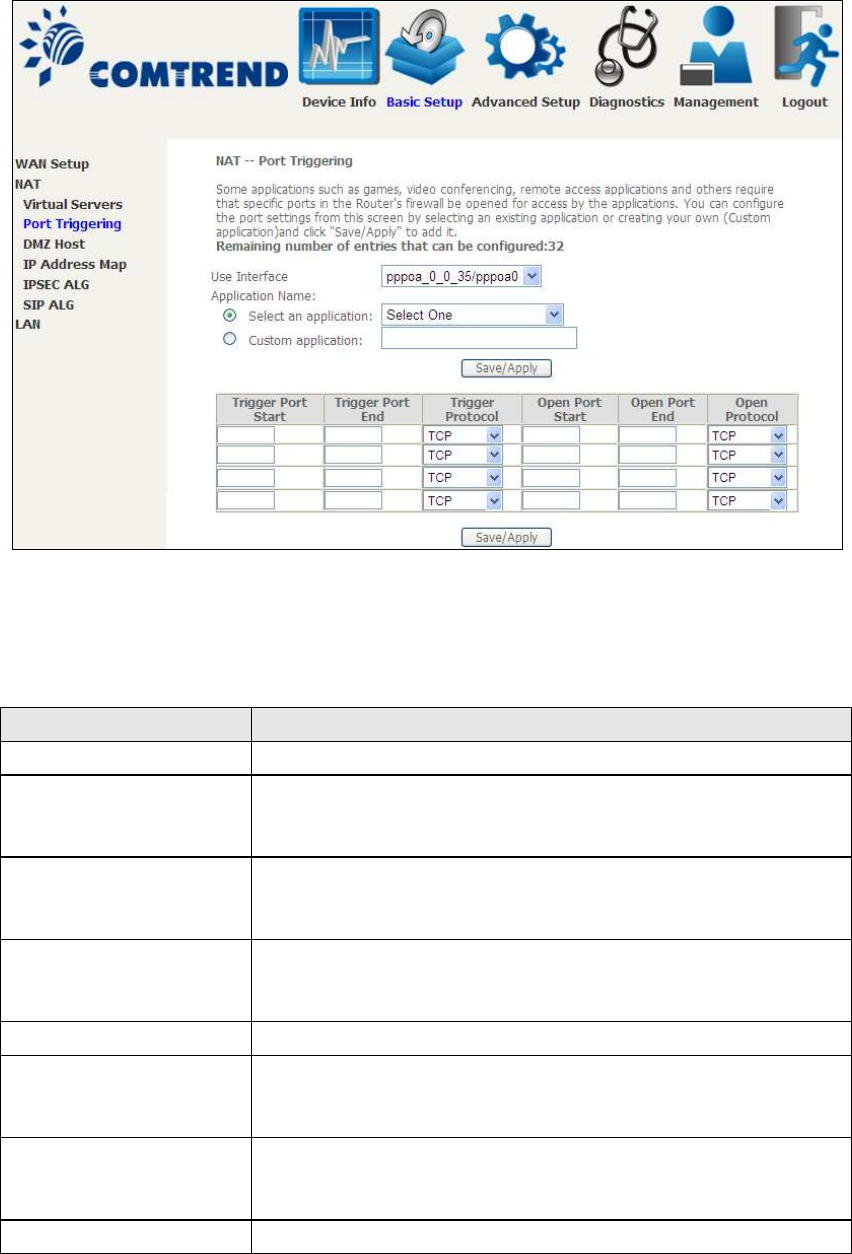The height and width of the screenshot is (1254, 852).
Task: Open DMZ Host sidebar item
Action: tap(54, 244)
